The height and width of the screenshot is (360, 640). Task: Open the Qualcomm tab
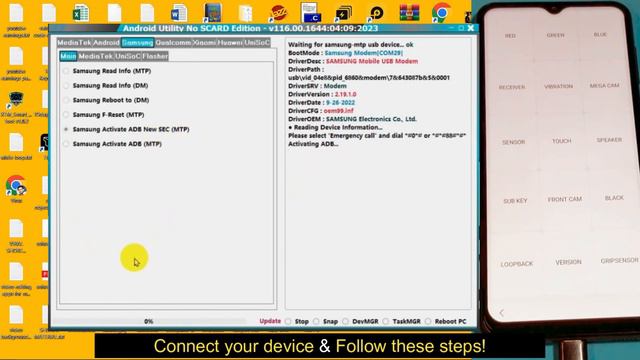[173, 42]
